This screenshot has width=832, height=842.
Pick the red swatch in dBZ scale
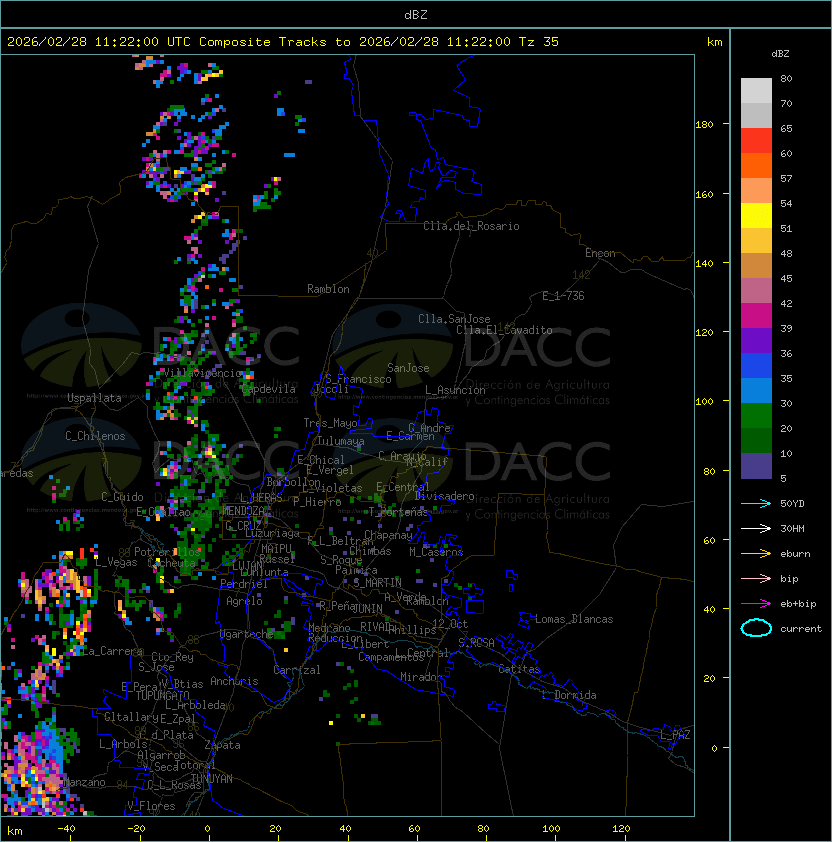click(756, 140)
